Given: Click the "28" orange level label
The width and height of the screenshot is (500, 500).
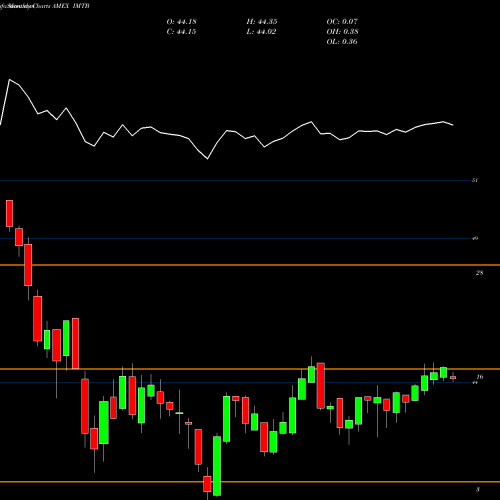Looking at the screenshot, I should 479,273.
